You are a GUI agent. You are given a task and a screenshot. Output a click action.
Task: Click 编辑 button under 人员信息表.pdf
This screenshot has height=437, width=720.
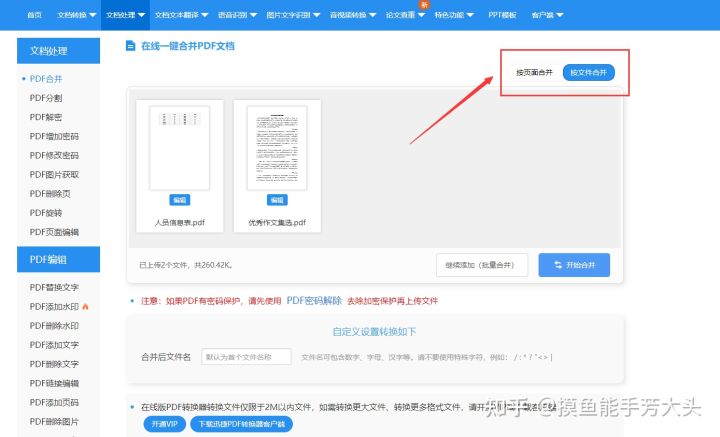click(180, 200)
